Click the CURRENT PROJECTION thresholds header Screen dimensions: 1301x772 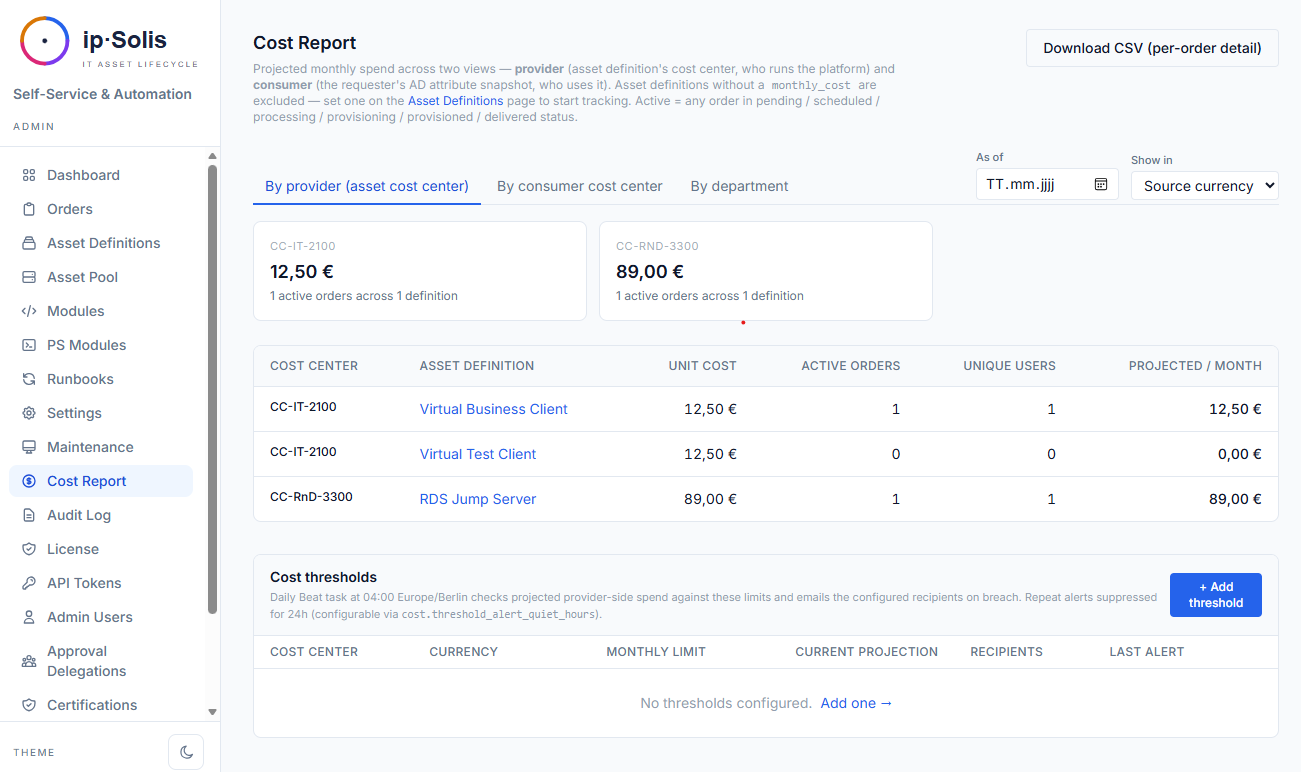pos(866,652)
